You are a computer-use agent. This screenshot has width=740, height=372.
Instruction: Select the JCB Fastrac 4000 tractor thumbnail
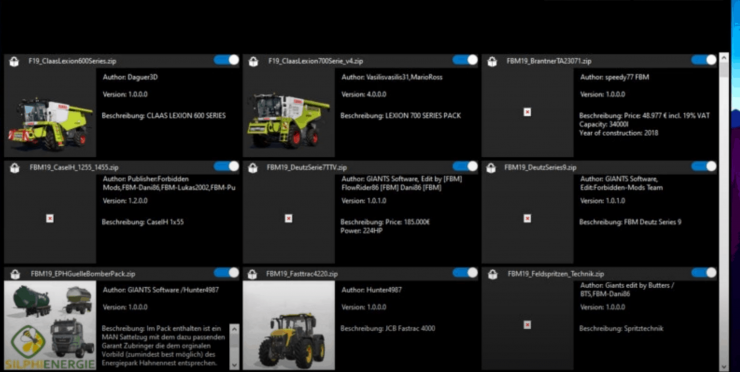pyautogui.click(x=289, y=325)
